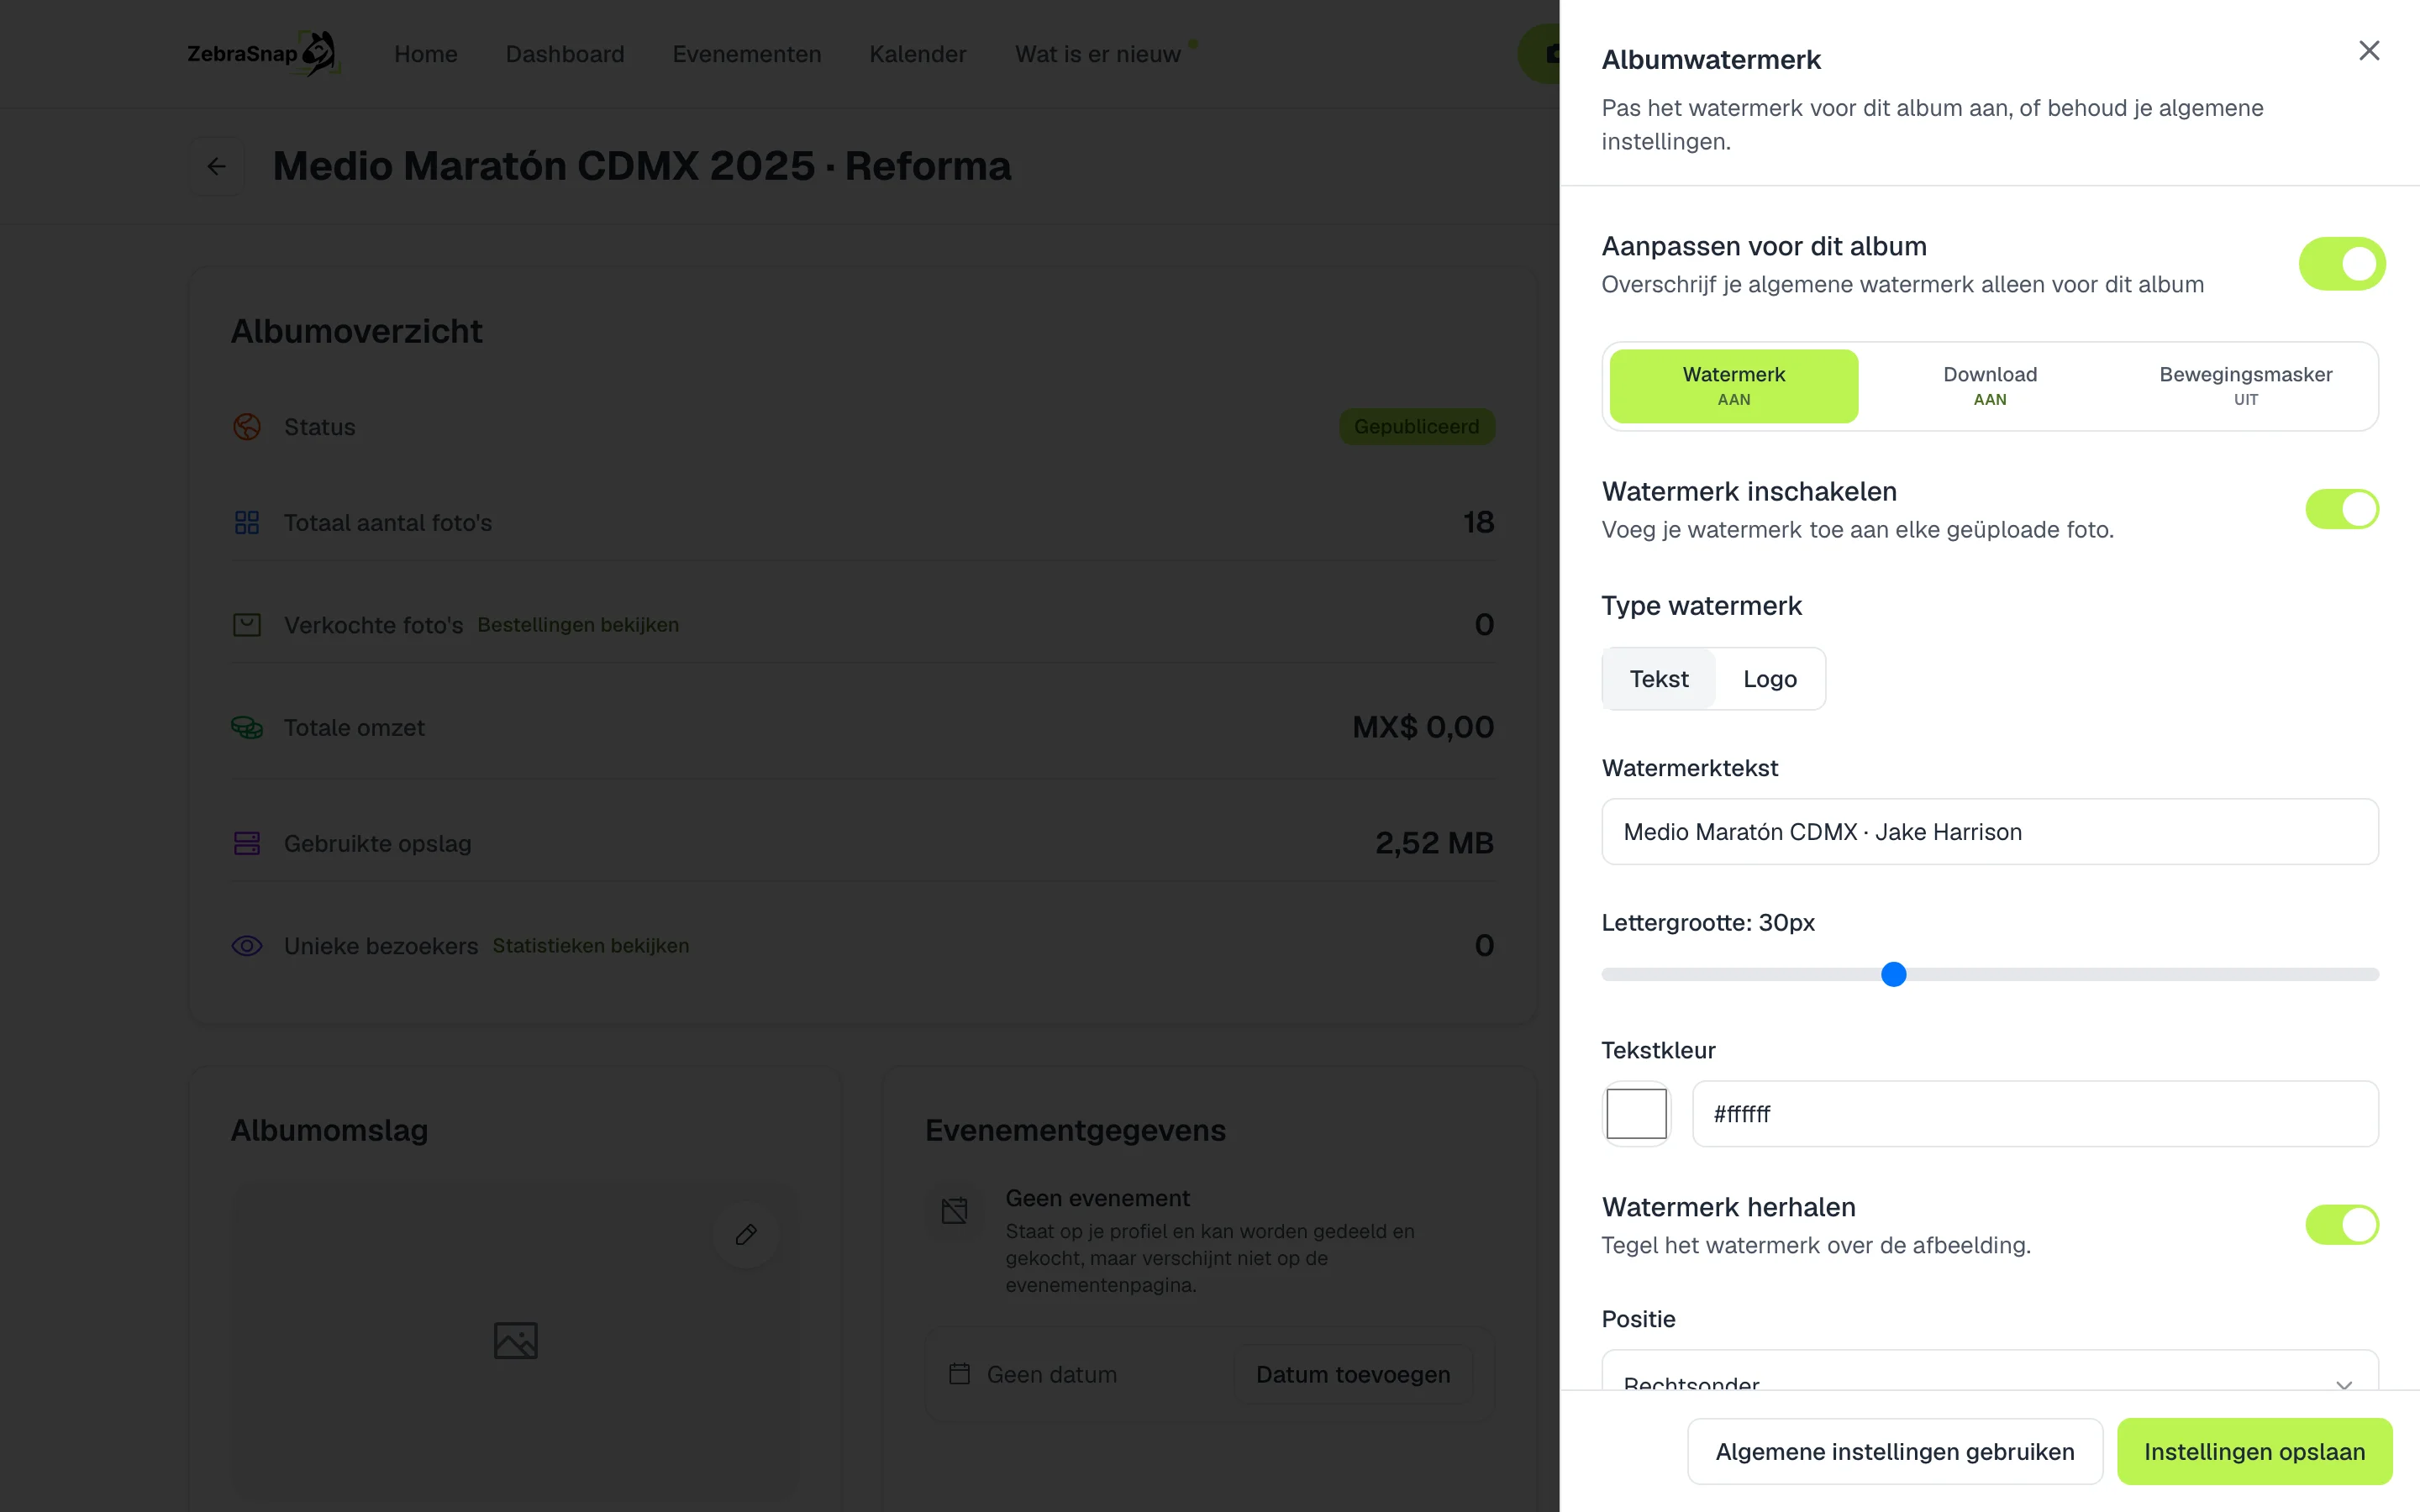The image size is (2420, 1512).
Task: Click Algemene instellingen gebruiken button
Action: click(1894, 1451)
